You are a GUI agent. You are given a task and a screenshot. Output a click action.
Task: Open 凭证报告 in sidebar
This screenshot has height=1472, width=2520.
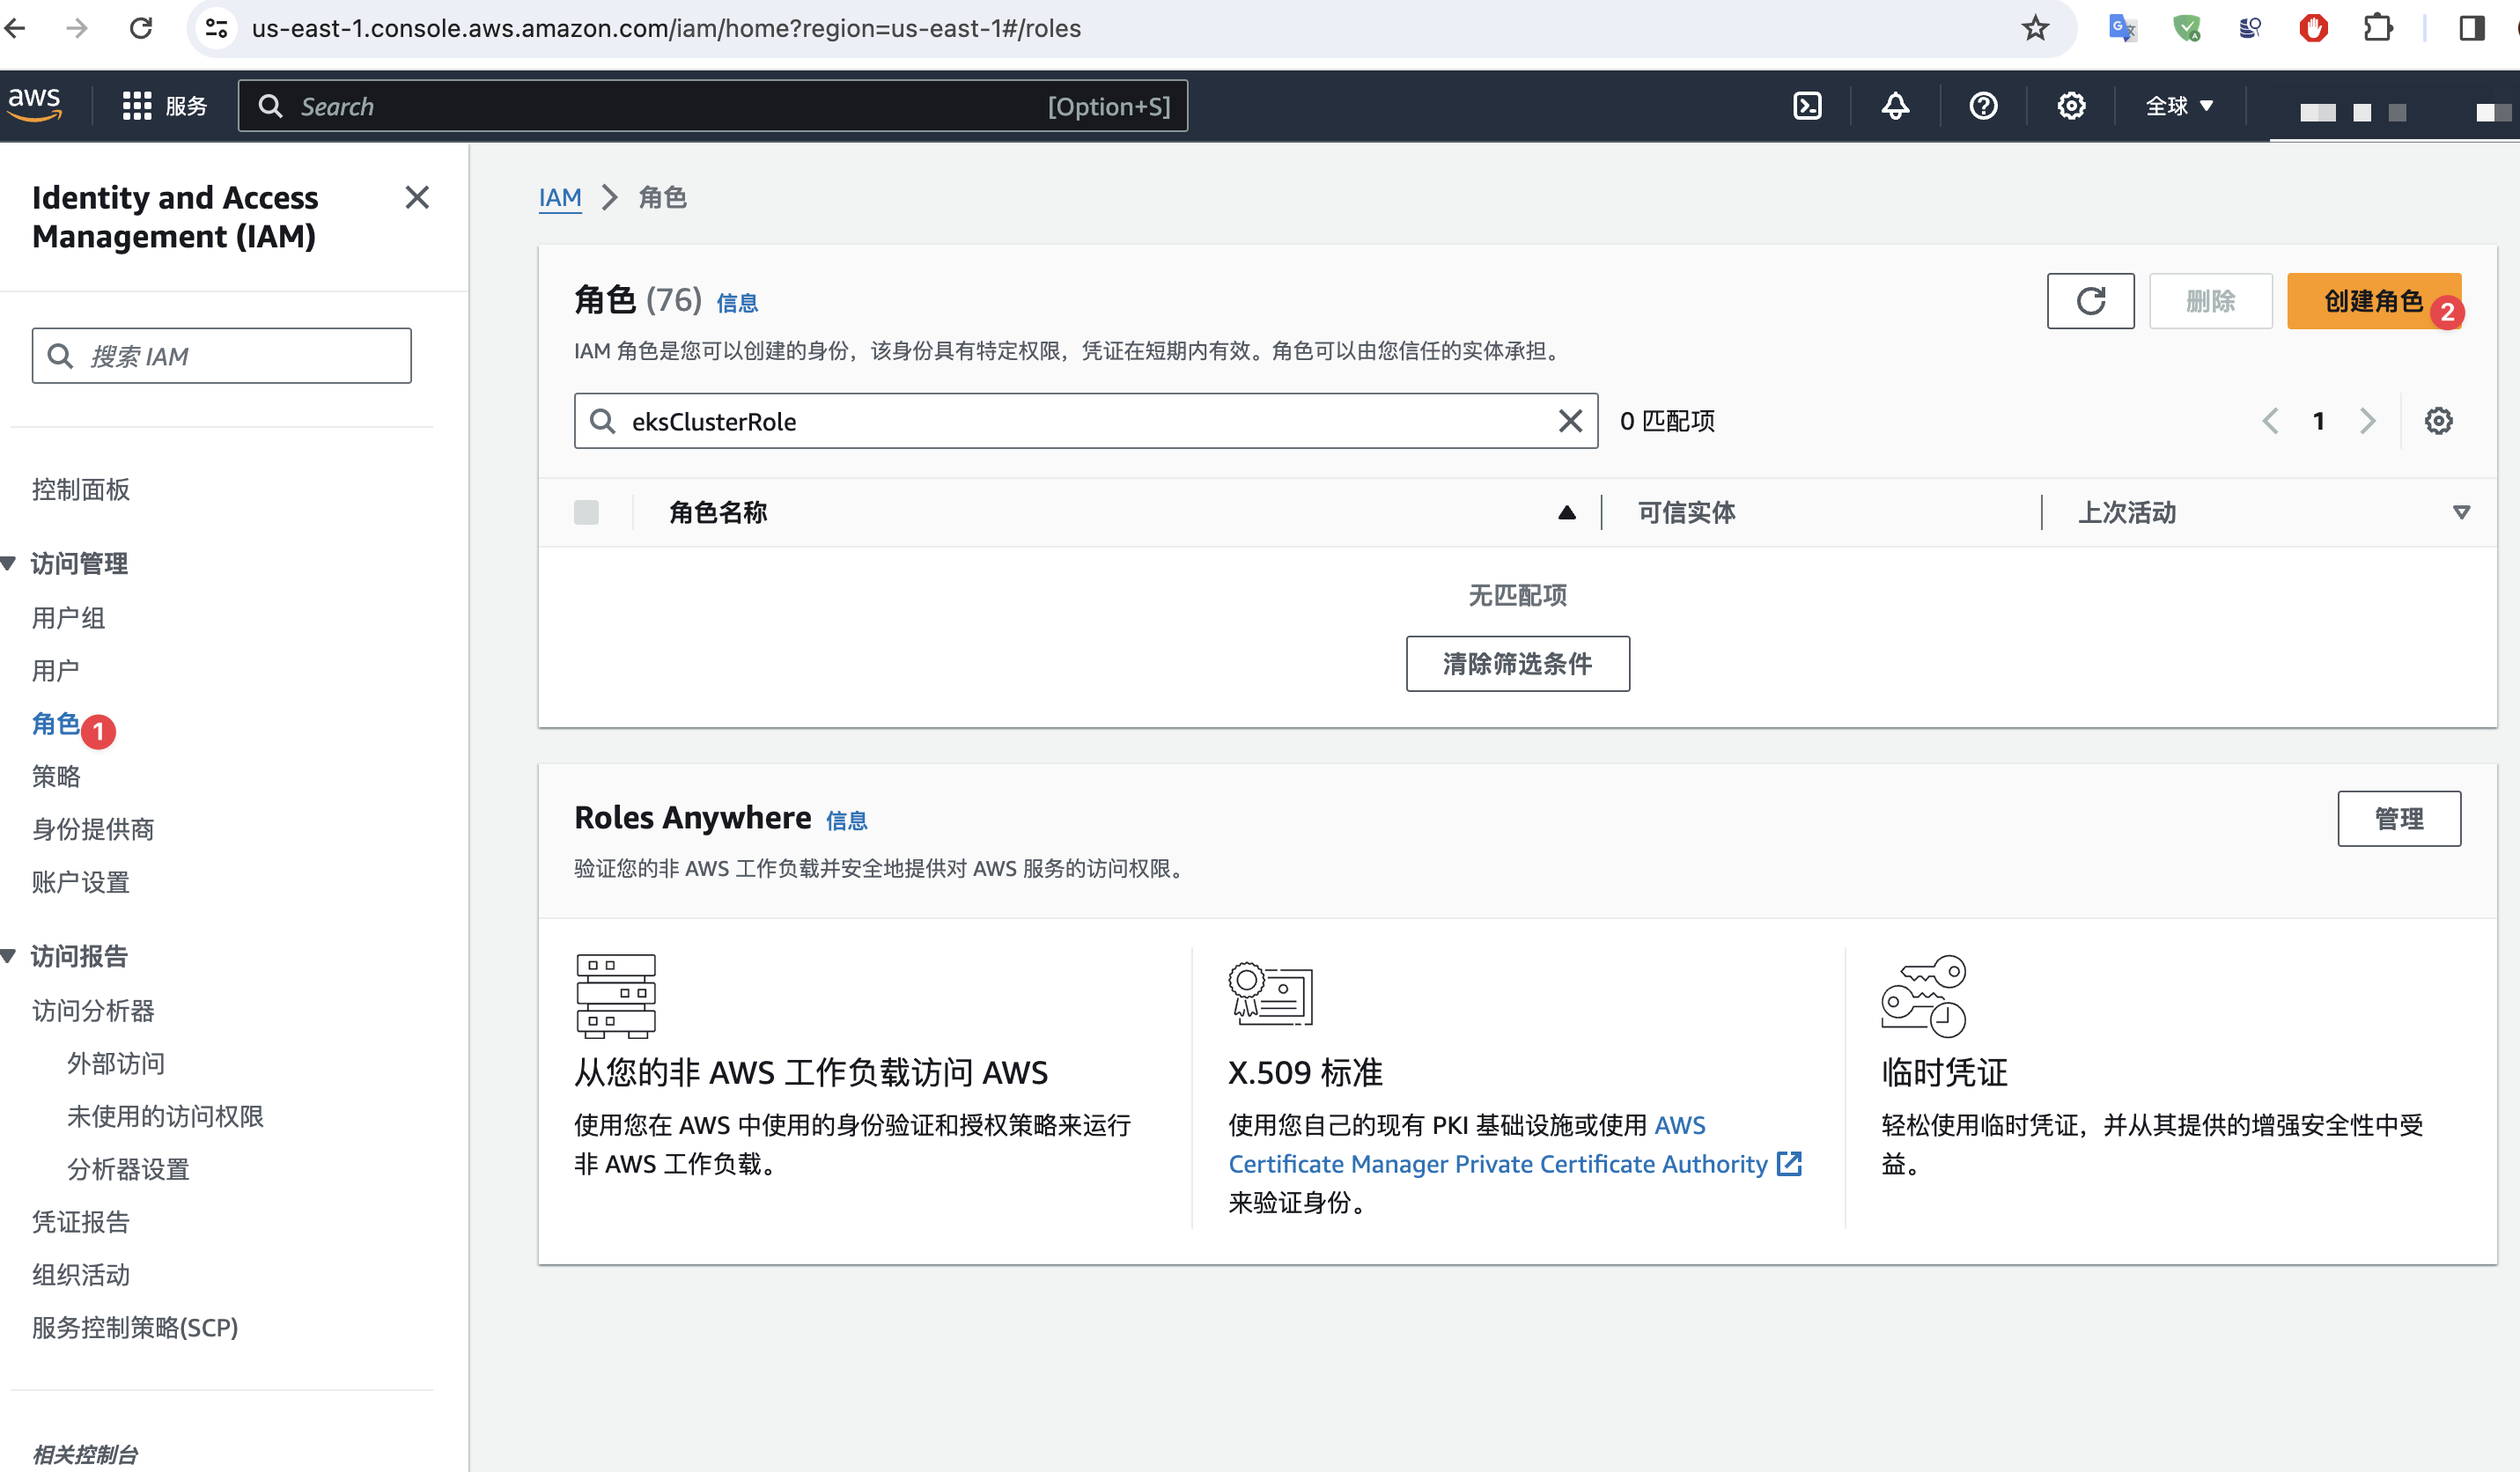pyautogui.click(x=81, y=1222)
